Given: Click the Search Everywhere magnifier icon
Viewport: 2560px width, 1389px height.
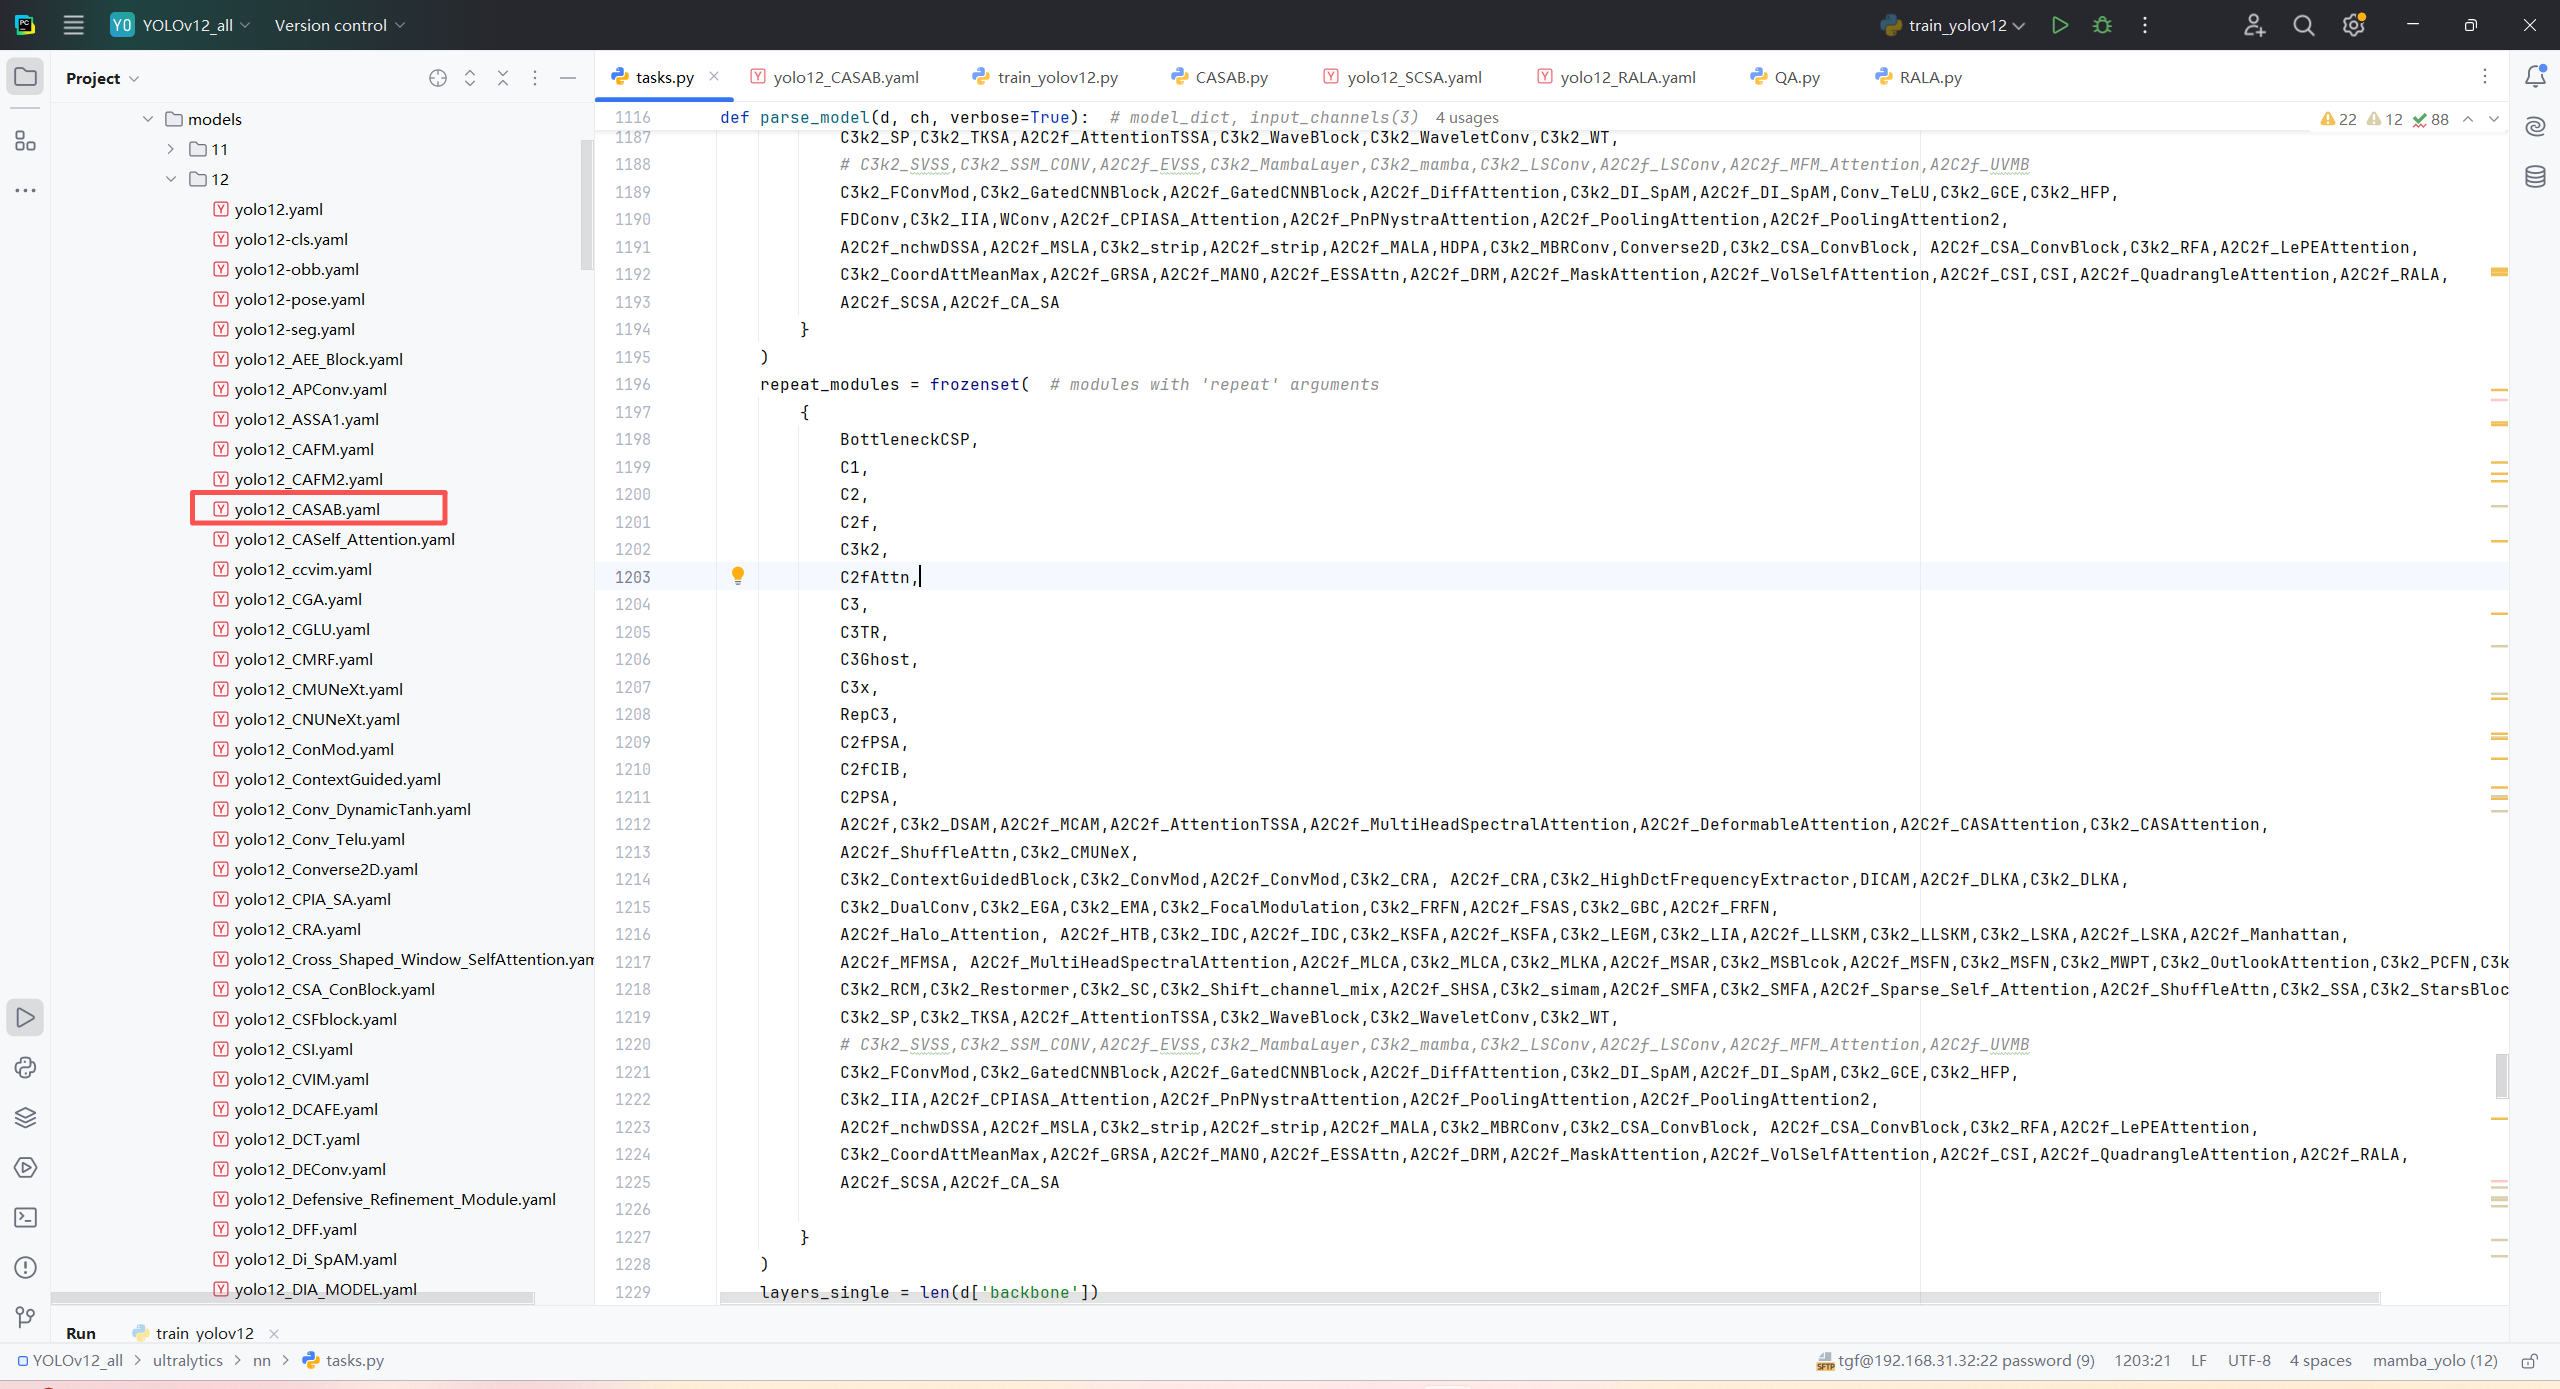Looking at the screenshot, I should pos(2304,25).
